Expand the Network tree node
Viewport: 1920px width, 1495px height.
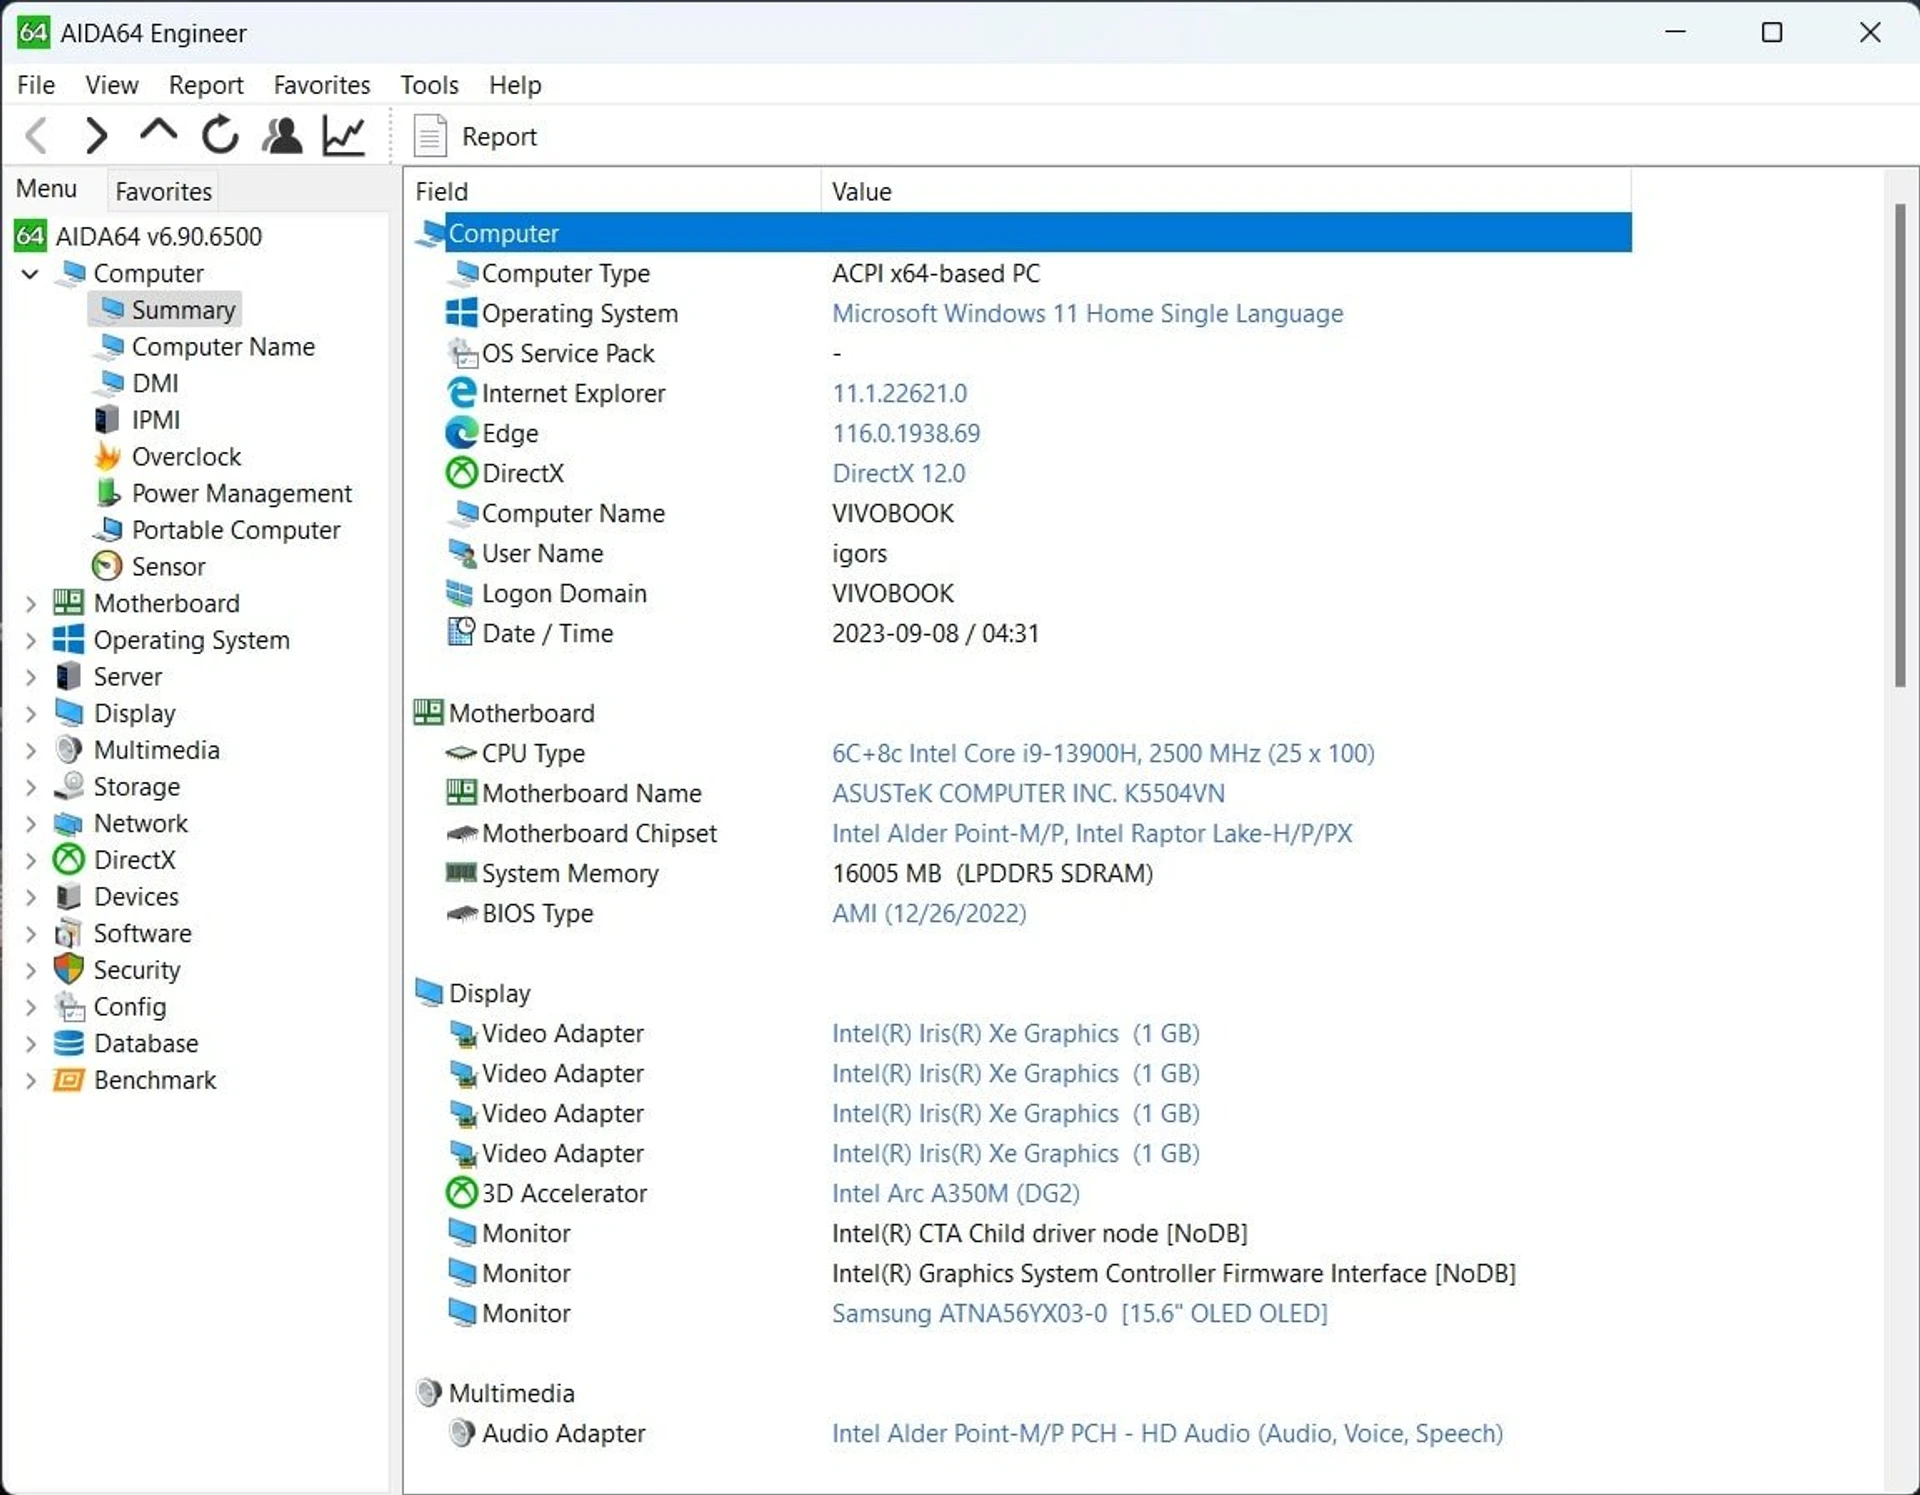click(x=30, y=824)
